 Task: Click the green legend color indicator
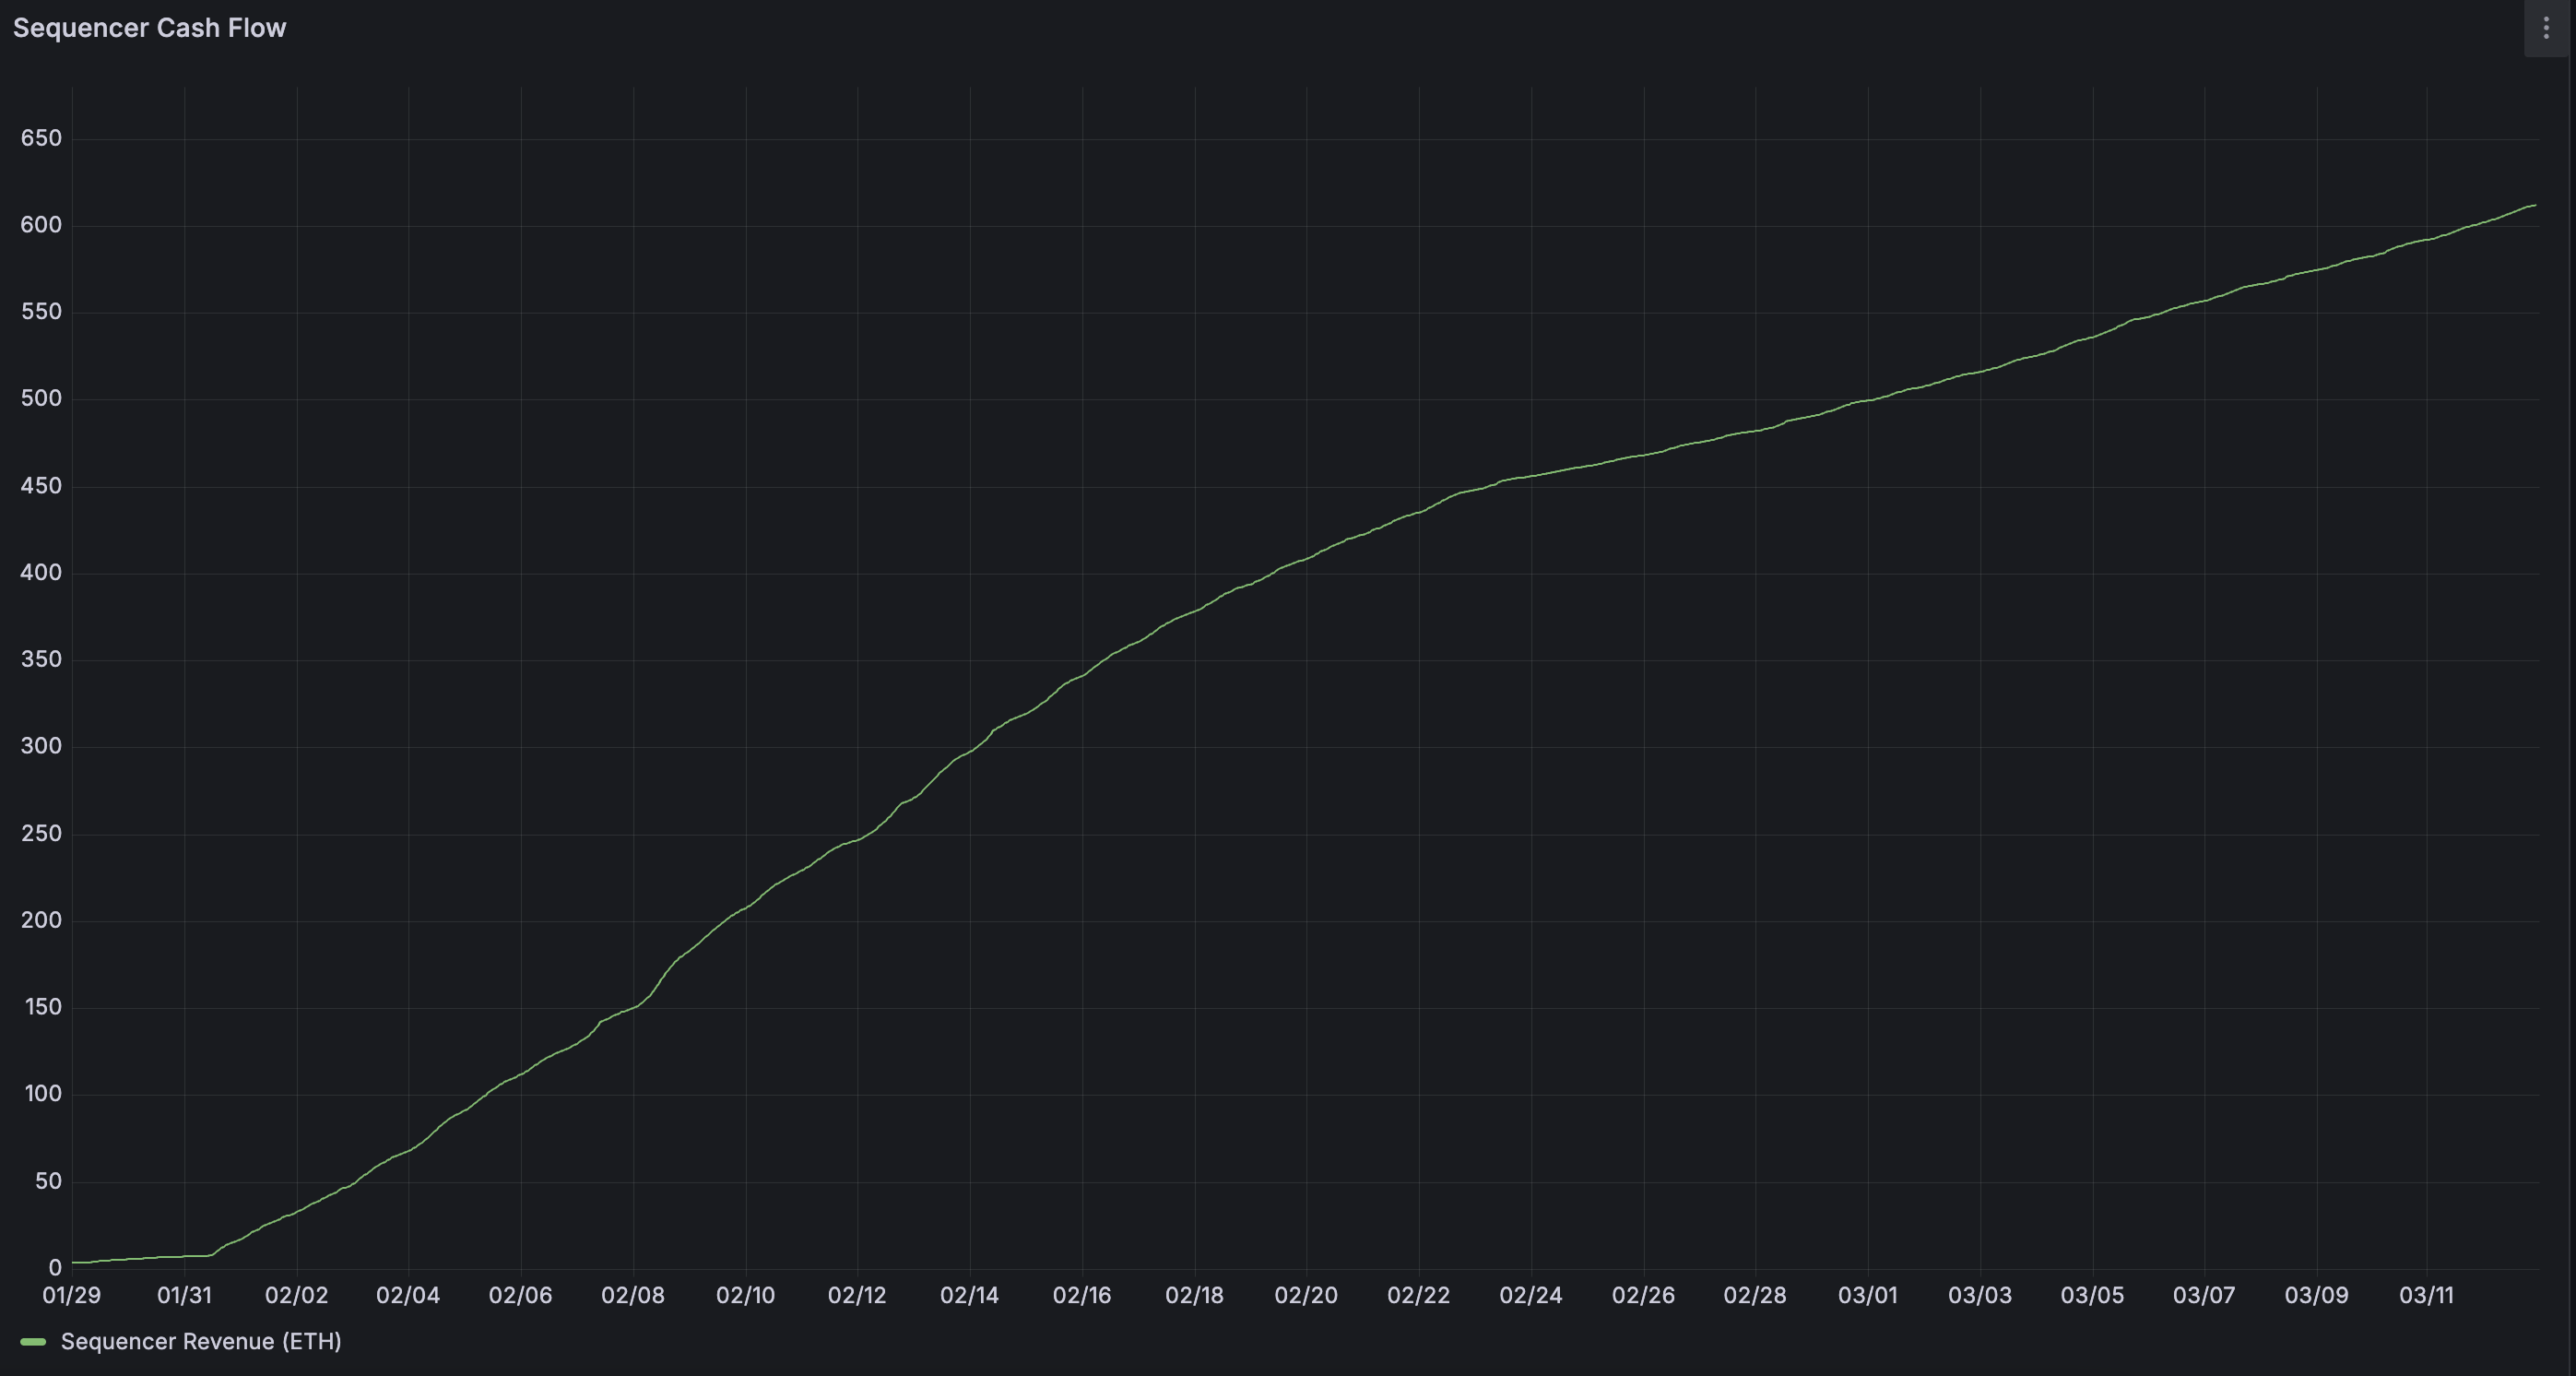[35, 1342]
